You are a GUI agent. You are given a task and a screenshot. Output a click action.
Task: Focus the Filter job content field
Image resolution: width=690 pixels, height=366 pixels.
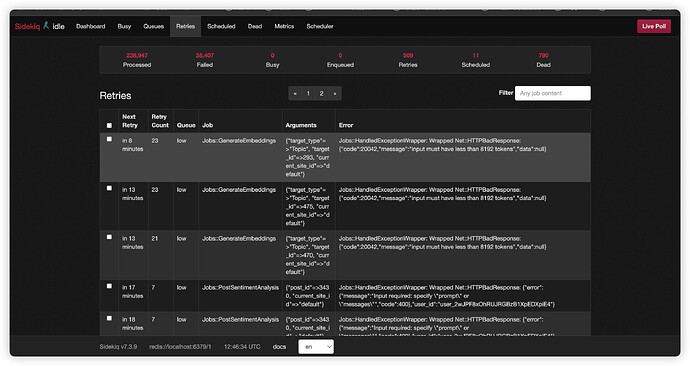[553, 93]
